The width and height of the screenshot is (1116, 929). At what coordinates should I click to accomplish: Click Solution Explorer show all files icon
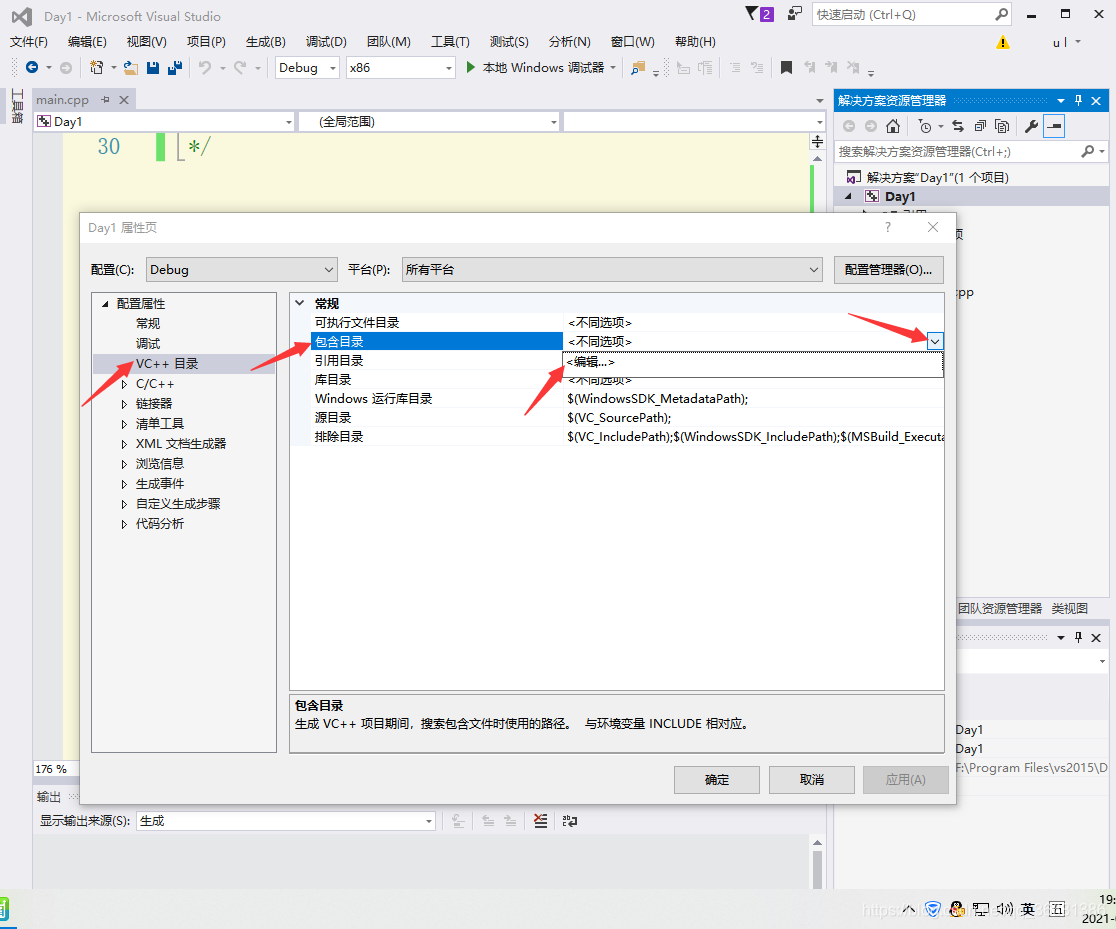coord(1002,127)
